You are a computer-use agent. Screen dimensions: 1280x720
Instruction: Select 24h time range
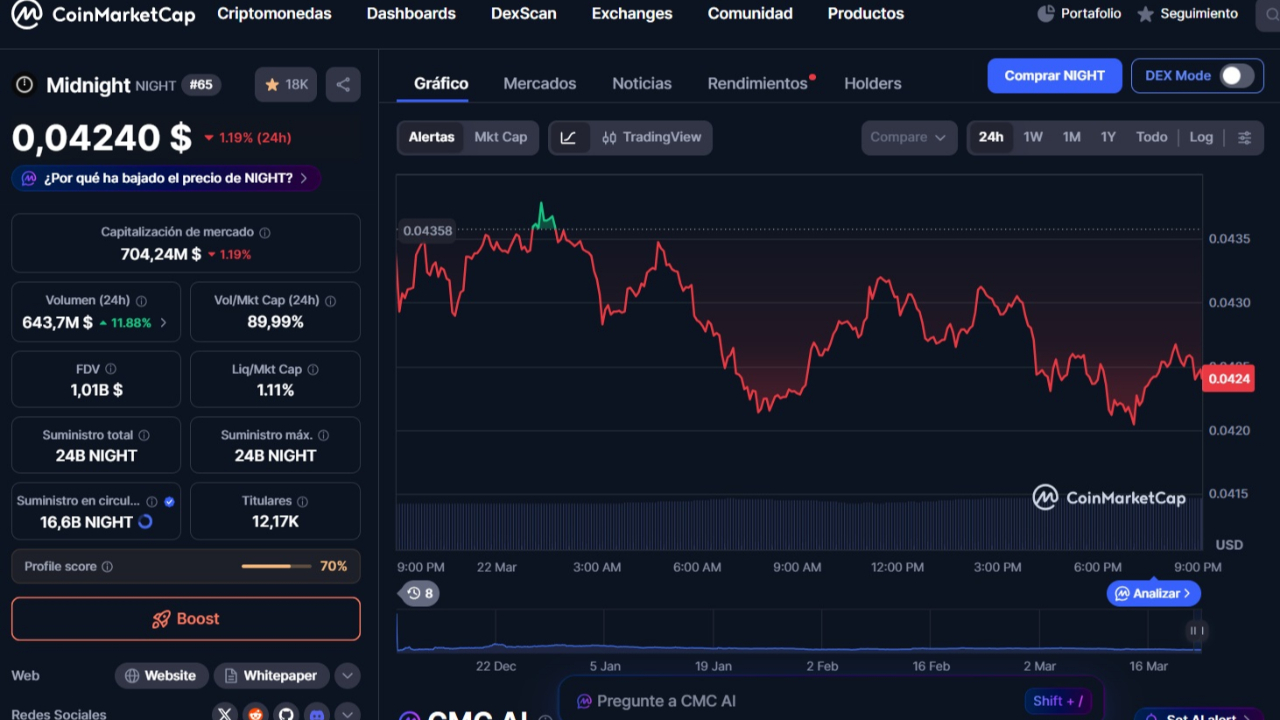(x=991, y=138)
